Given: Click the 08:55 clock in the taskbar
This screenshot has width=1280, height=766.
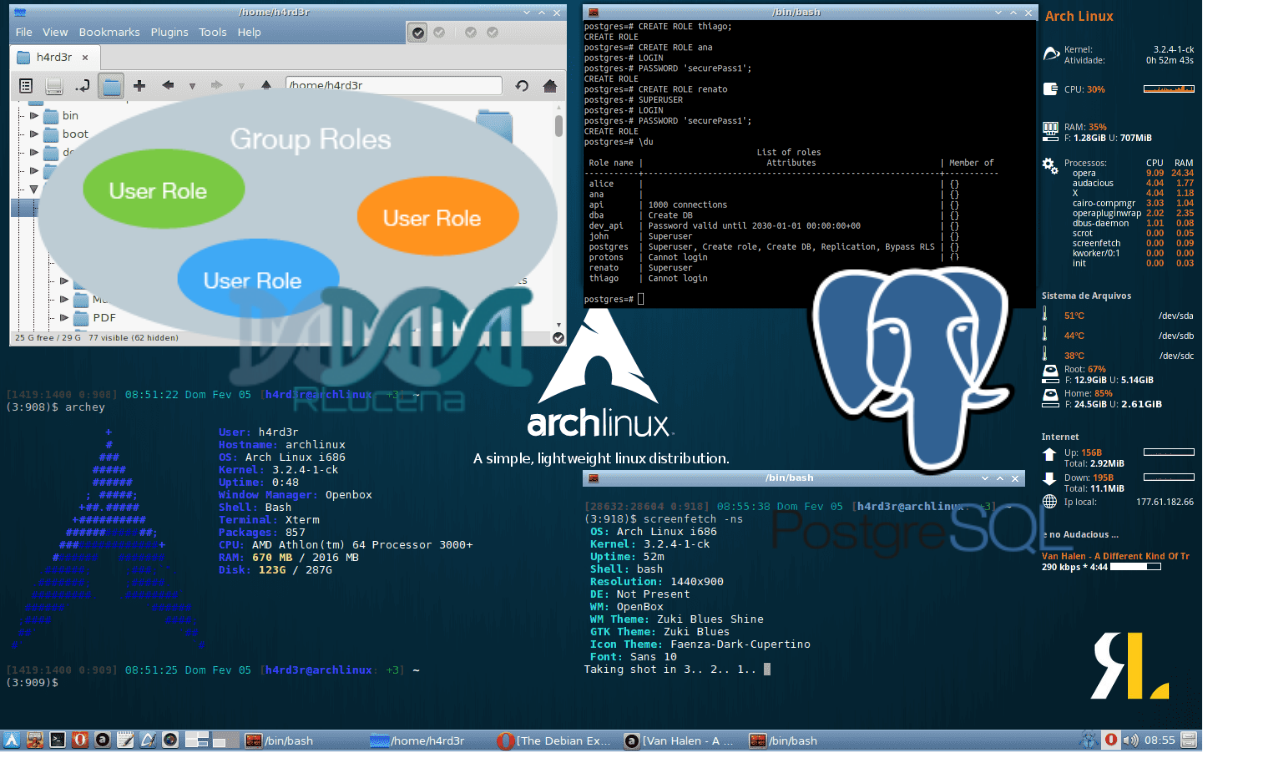Looking at the screenshot, I should pyautogui.click(x=1160, y=741).
